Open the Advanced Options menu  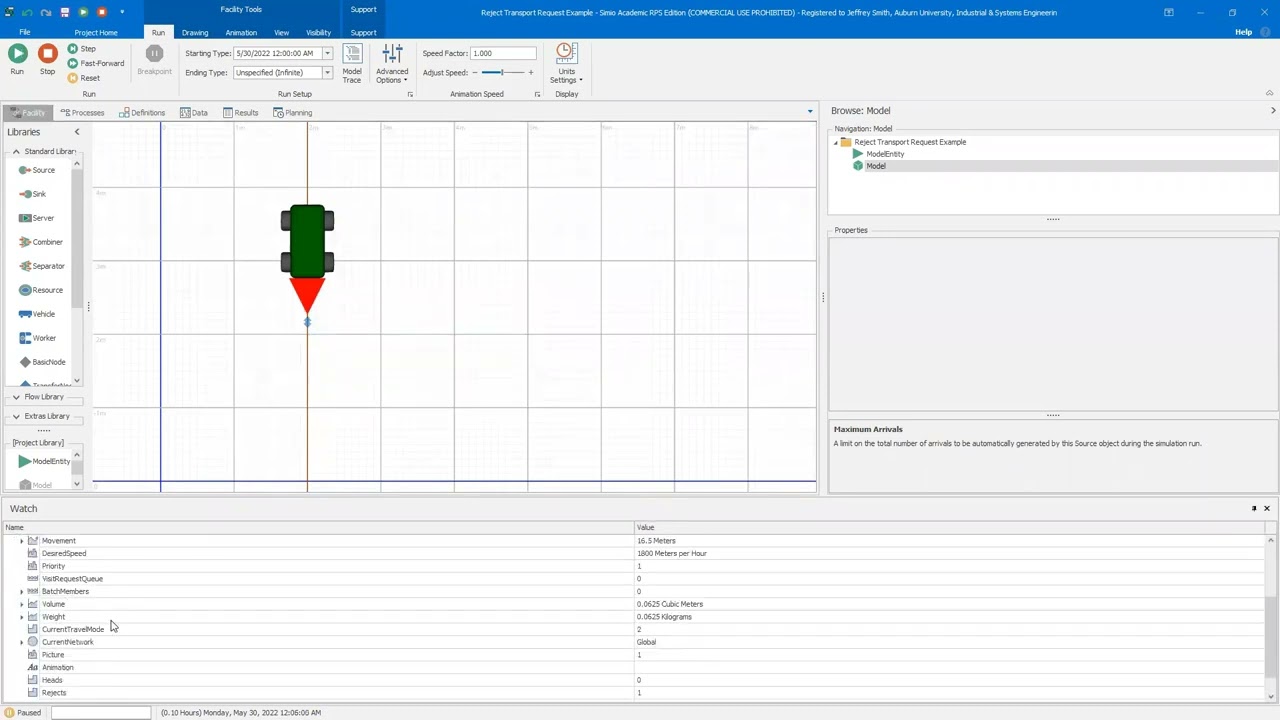click(392, 63)
